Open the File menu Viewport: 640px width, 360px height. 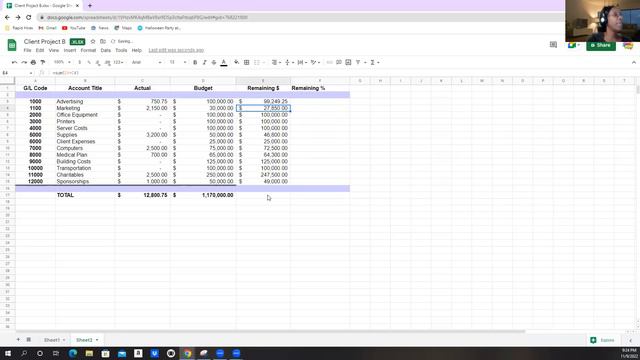point(27,50)
